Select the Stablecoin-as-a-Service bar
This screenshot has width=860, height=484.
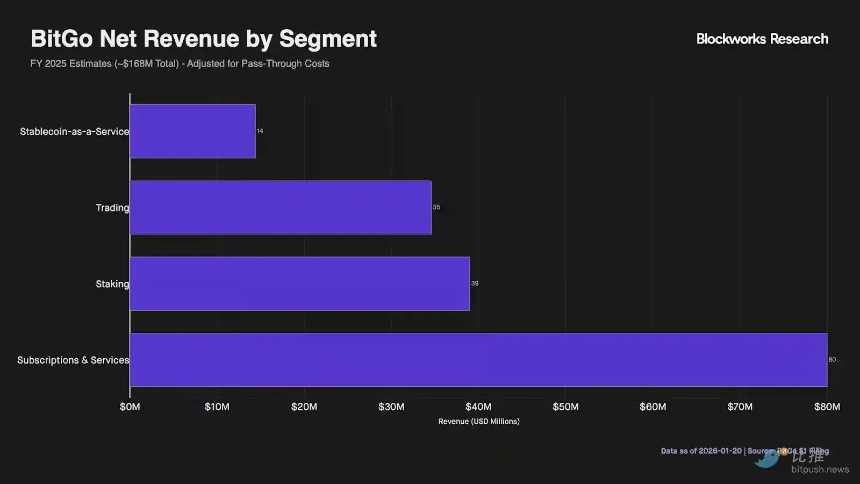(x=193, y=131)
